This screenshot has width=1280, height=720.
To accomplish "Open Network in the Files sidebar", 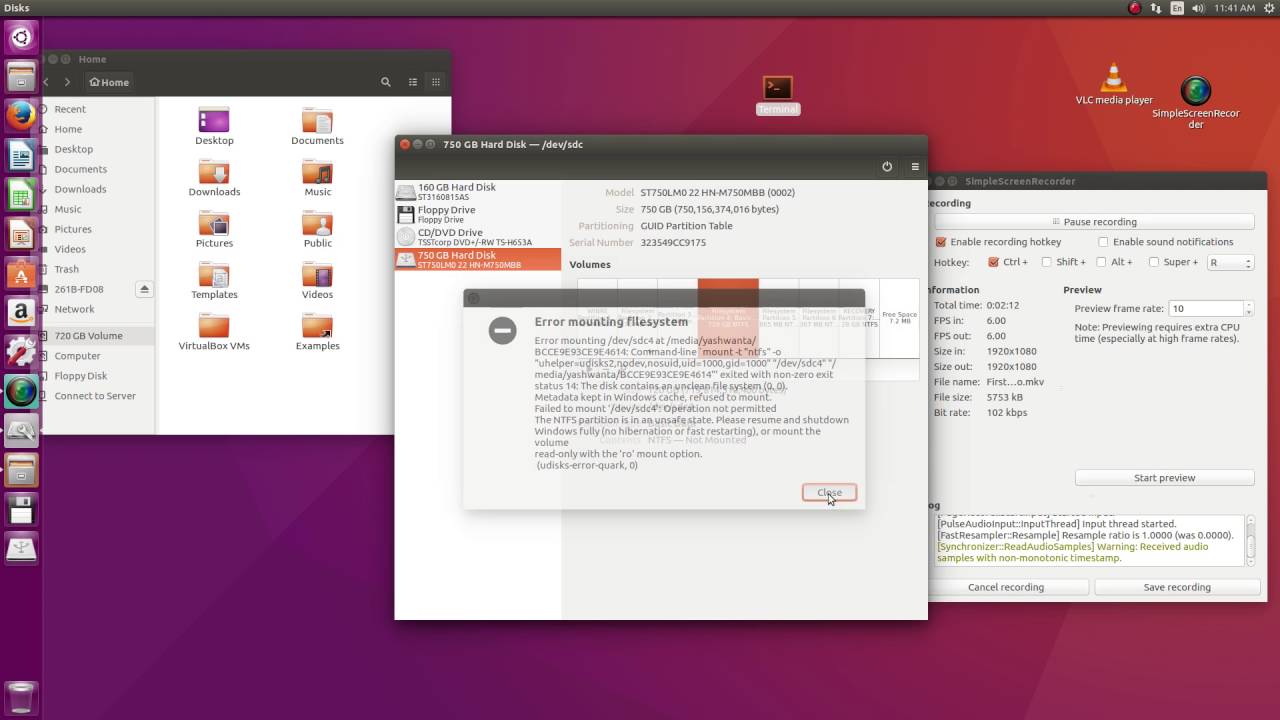I will [74, 309].
